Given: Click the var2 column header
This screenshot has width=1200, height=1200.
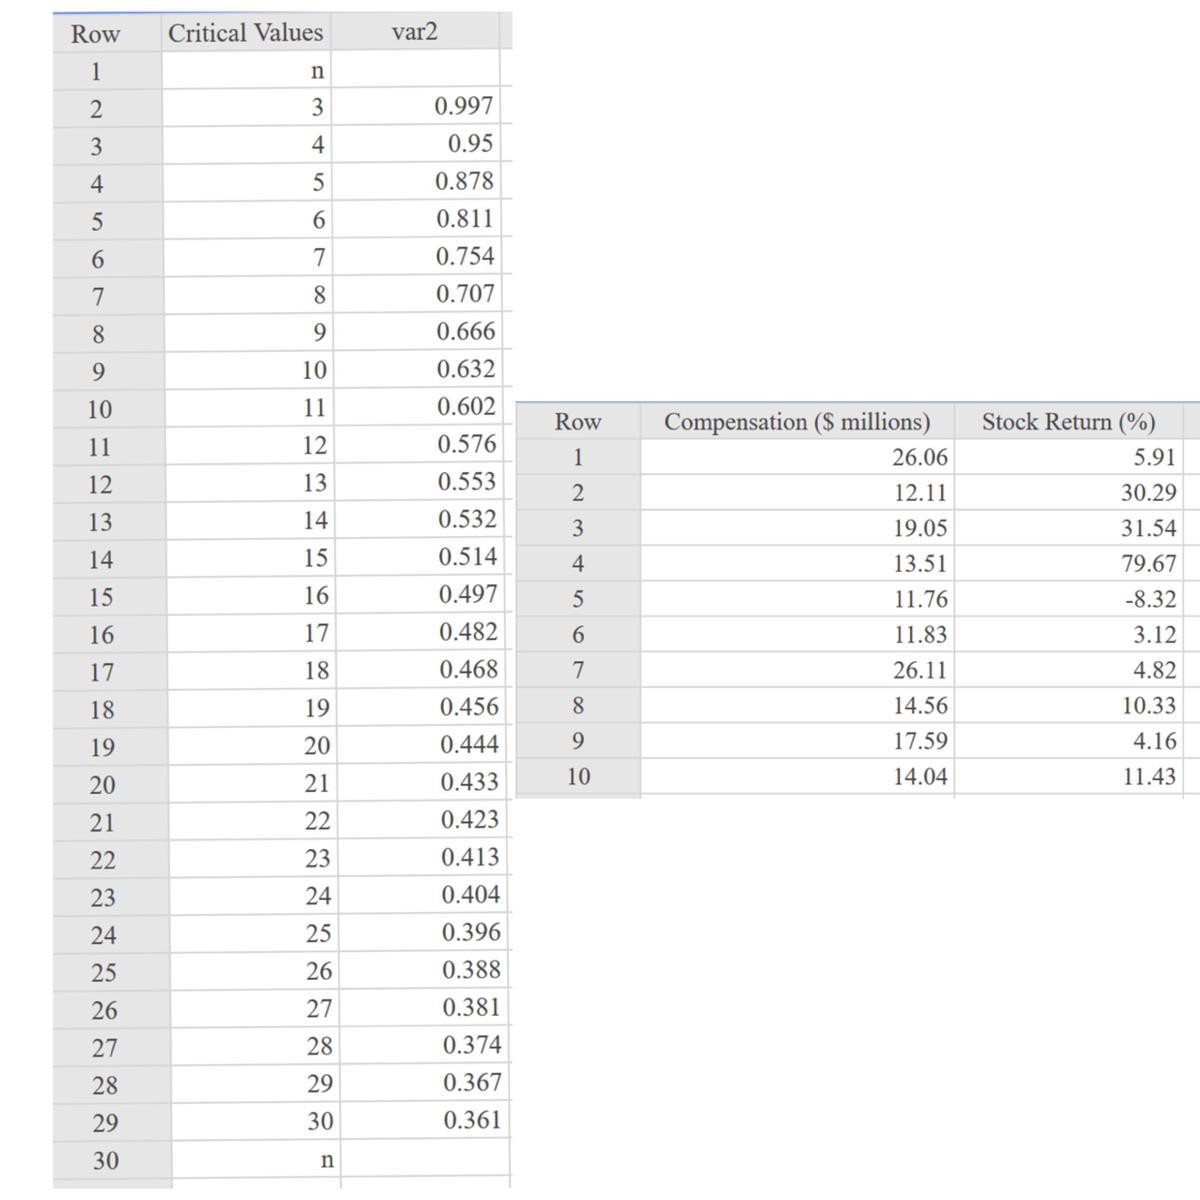Looking at the screenshot, I should point(415,32).
